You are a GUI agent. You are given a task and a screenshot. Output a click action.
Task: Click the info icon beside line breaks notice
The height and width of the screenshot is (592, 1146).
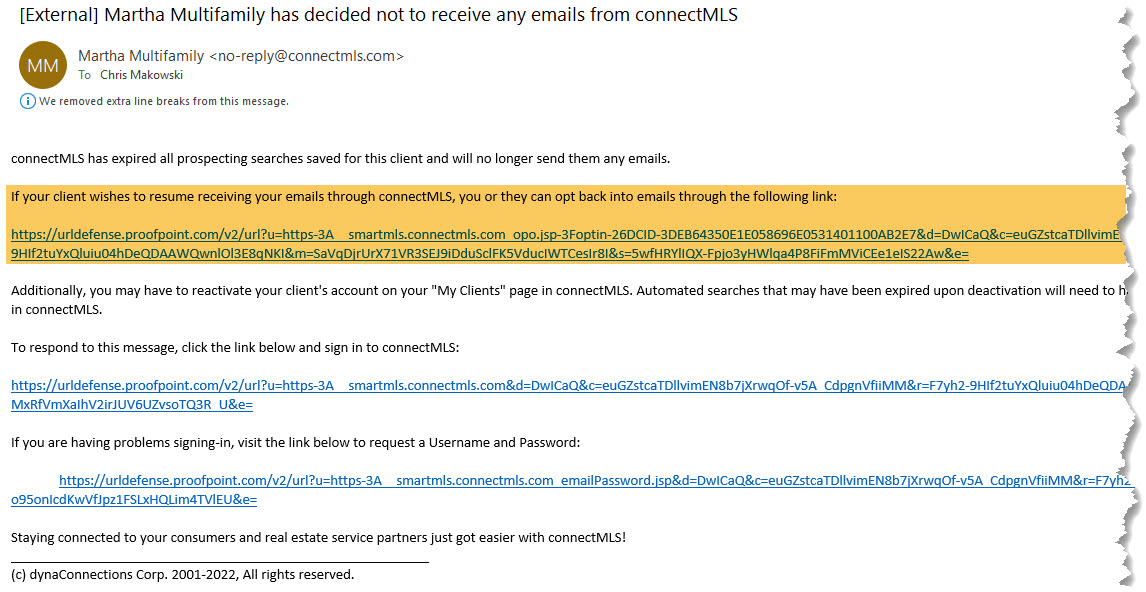pyautogui.click(x=27, y=102)
